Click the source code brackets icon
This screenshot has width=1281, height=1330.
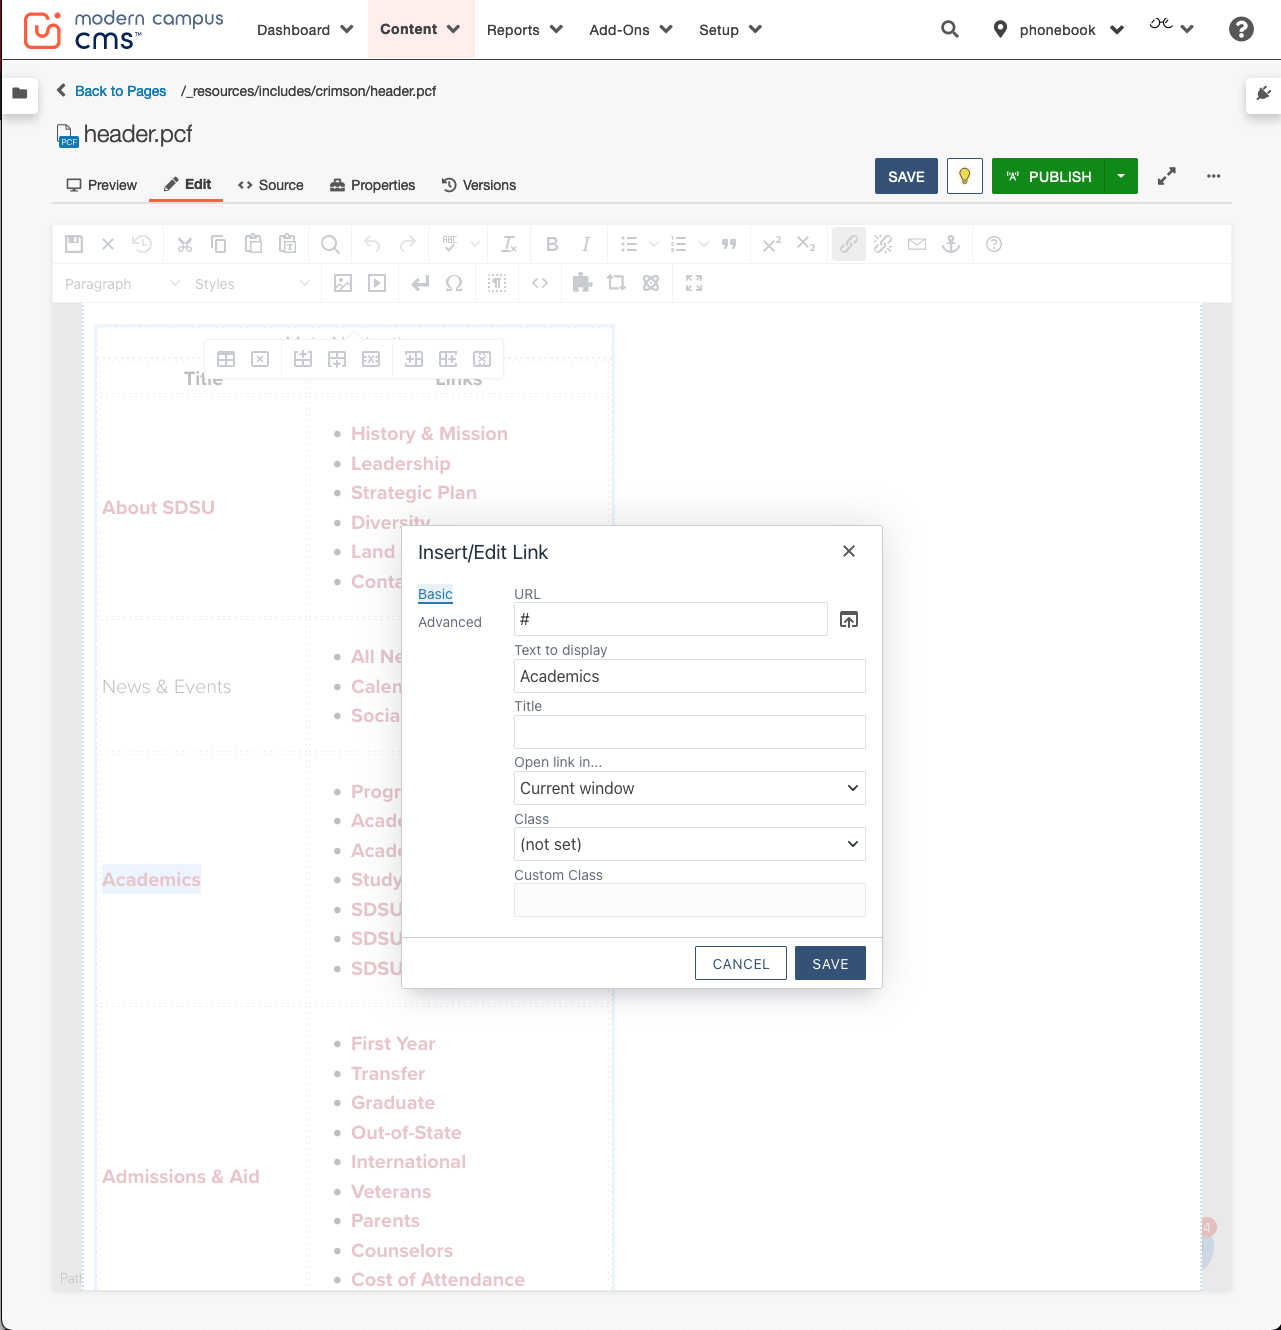click(x=540, y=283)
